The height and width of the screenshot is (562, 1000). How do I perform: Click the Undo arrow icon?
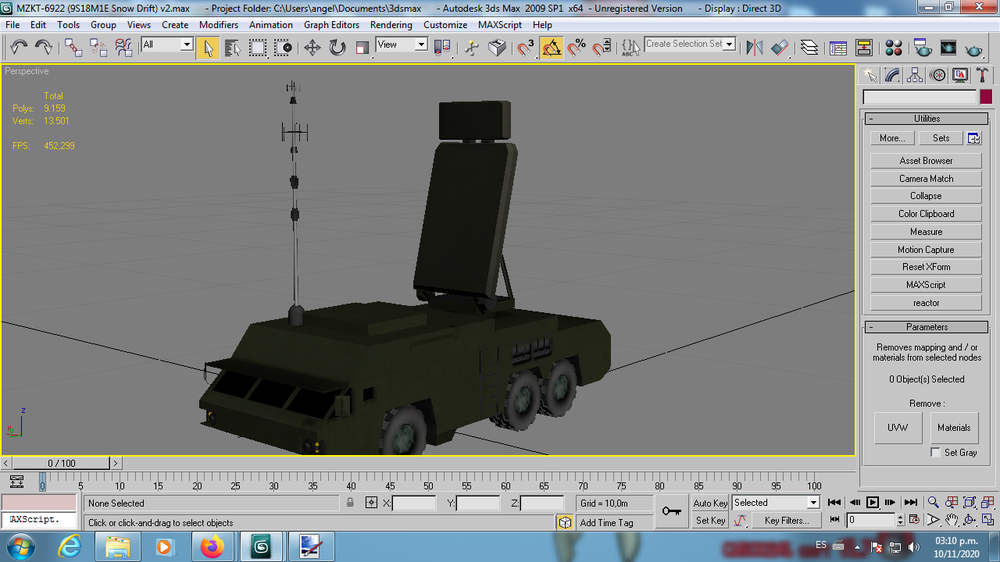click(18, 47)
